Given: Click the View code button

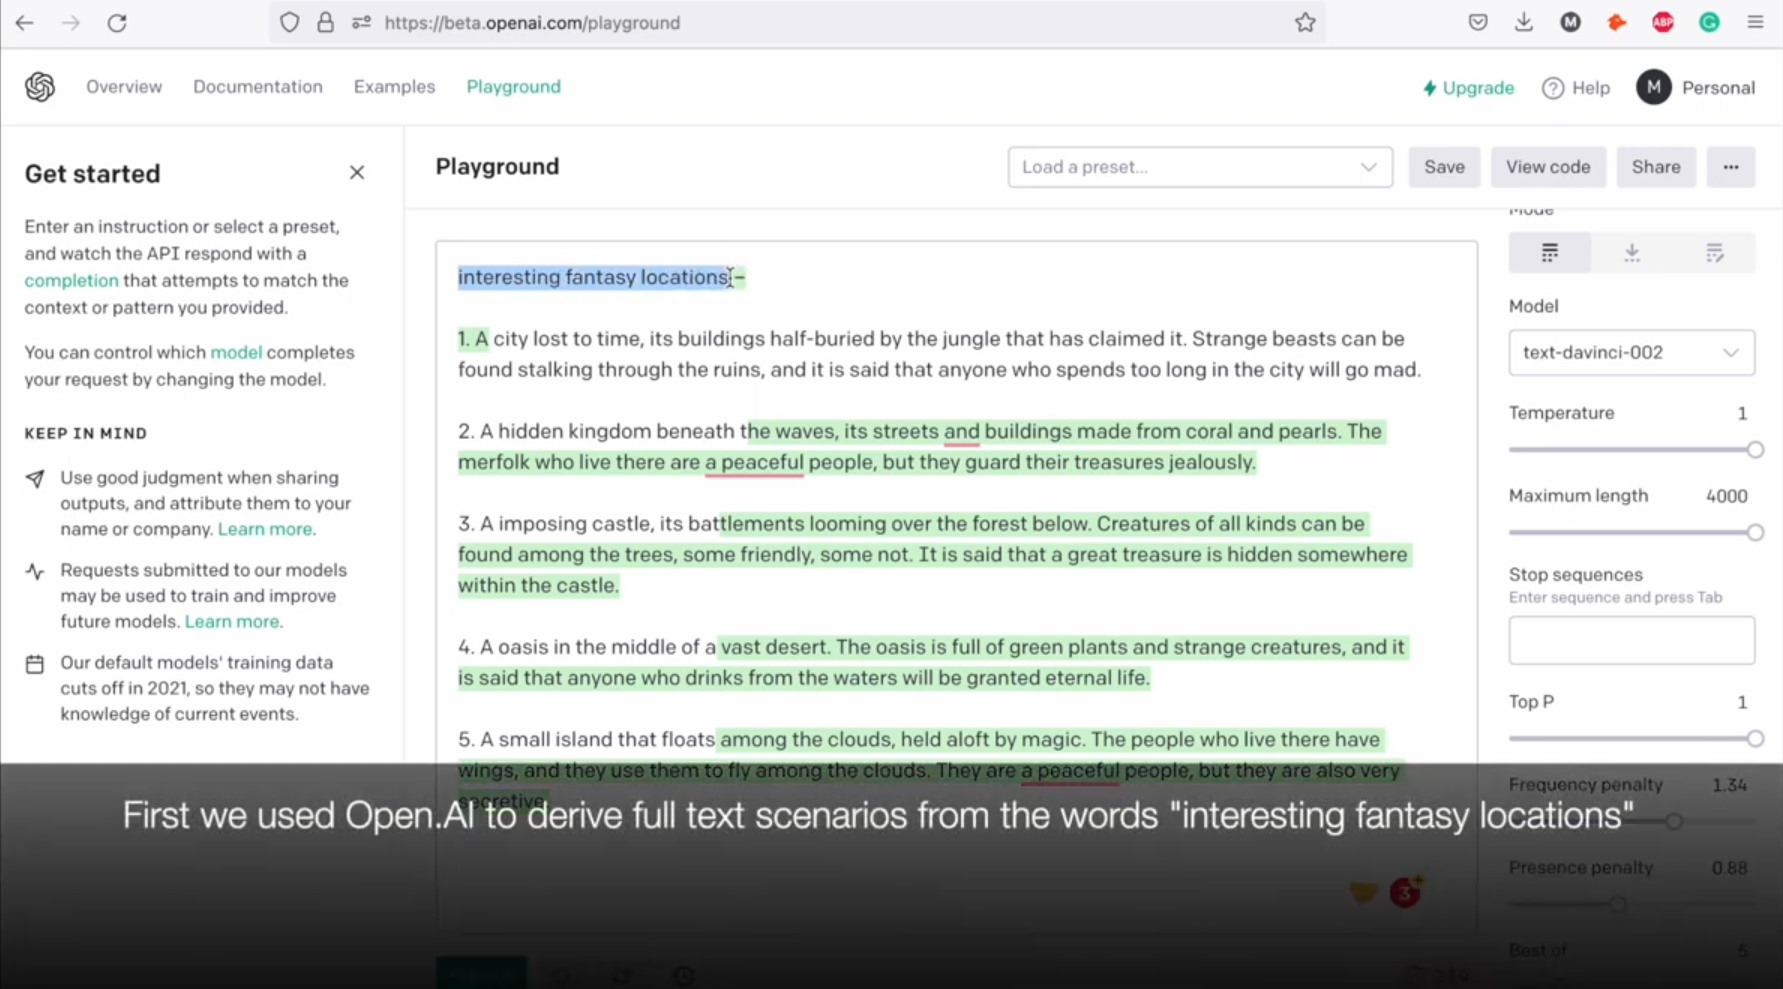Looking at the screenshot, I should click(1548, 167).
